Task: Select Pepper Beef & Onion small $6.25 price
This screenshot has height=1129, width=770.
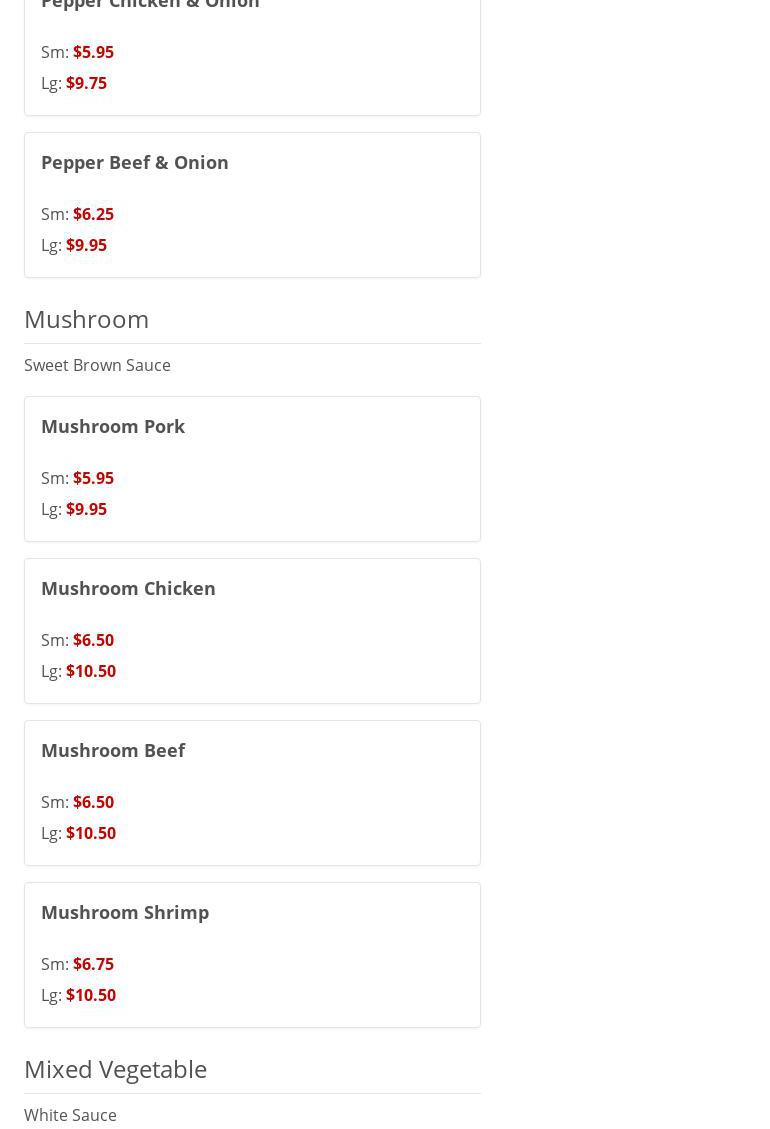Action: click(x=93, y=214)
